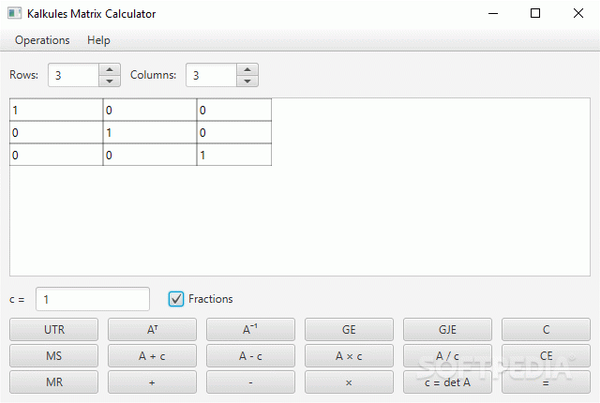Run Gaussian elimination GE button

(349, 330)
